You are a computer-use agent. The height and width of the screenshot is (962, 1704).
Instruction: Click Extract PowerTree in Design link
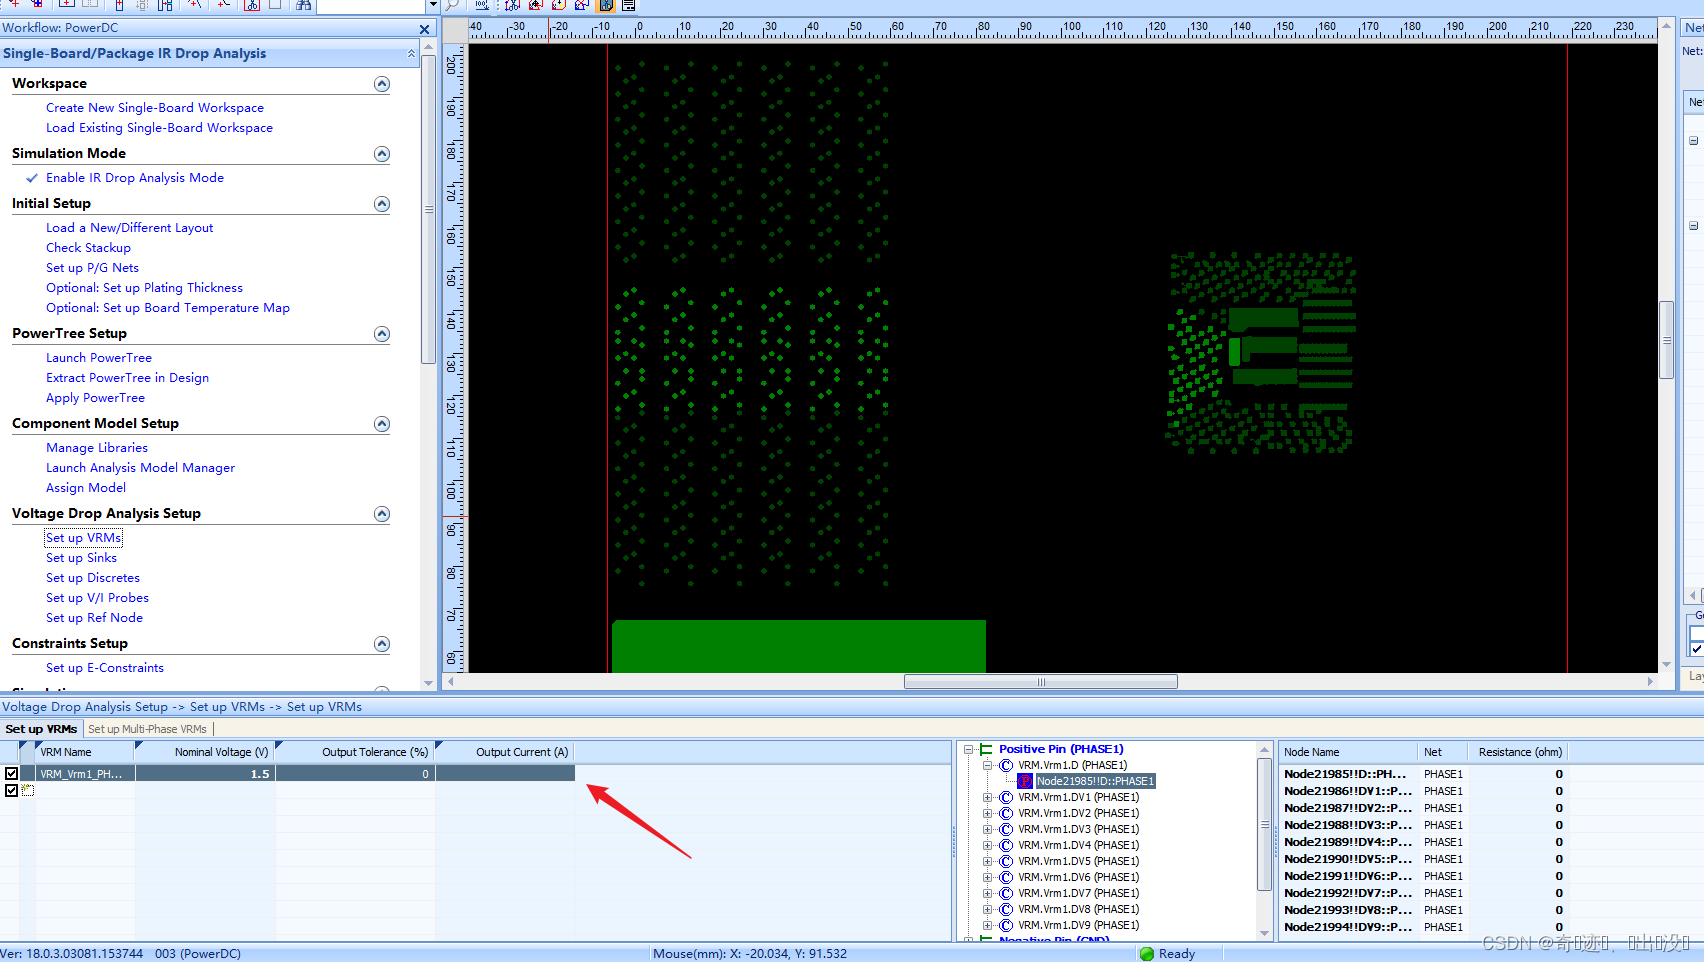pos(127,378)
